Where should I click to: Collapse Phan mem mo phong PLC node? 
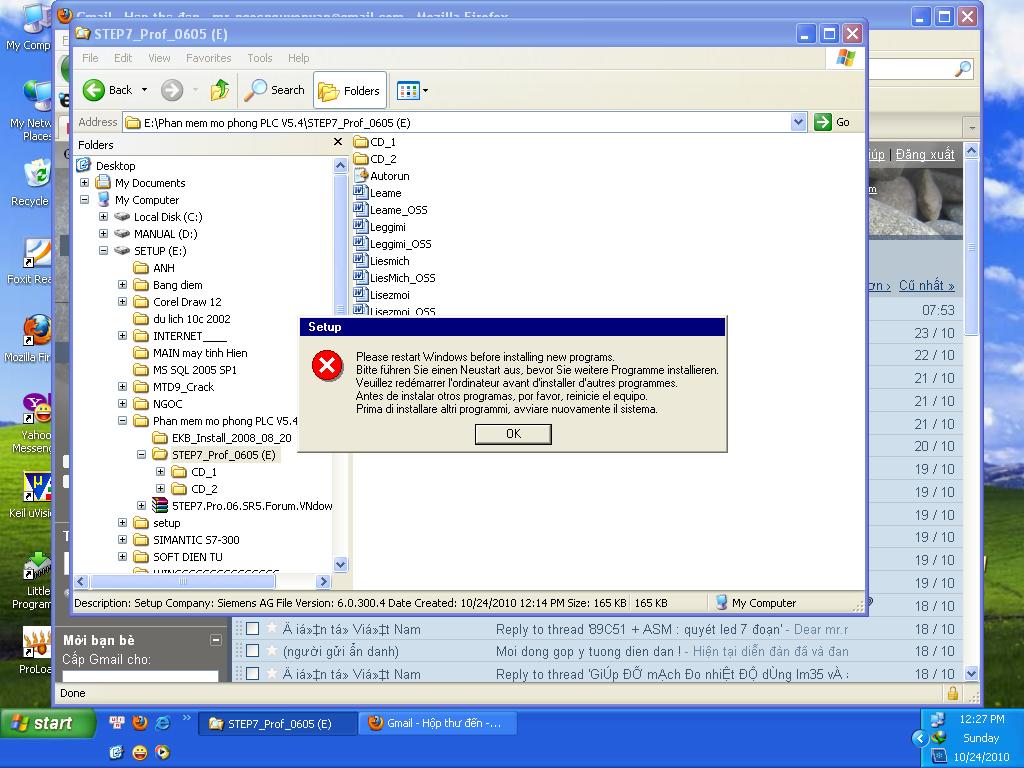pyautogui.click(x=122, y=421)
